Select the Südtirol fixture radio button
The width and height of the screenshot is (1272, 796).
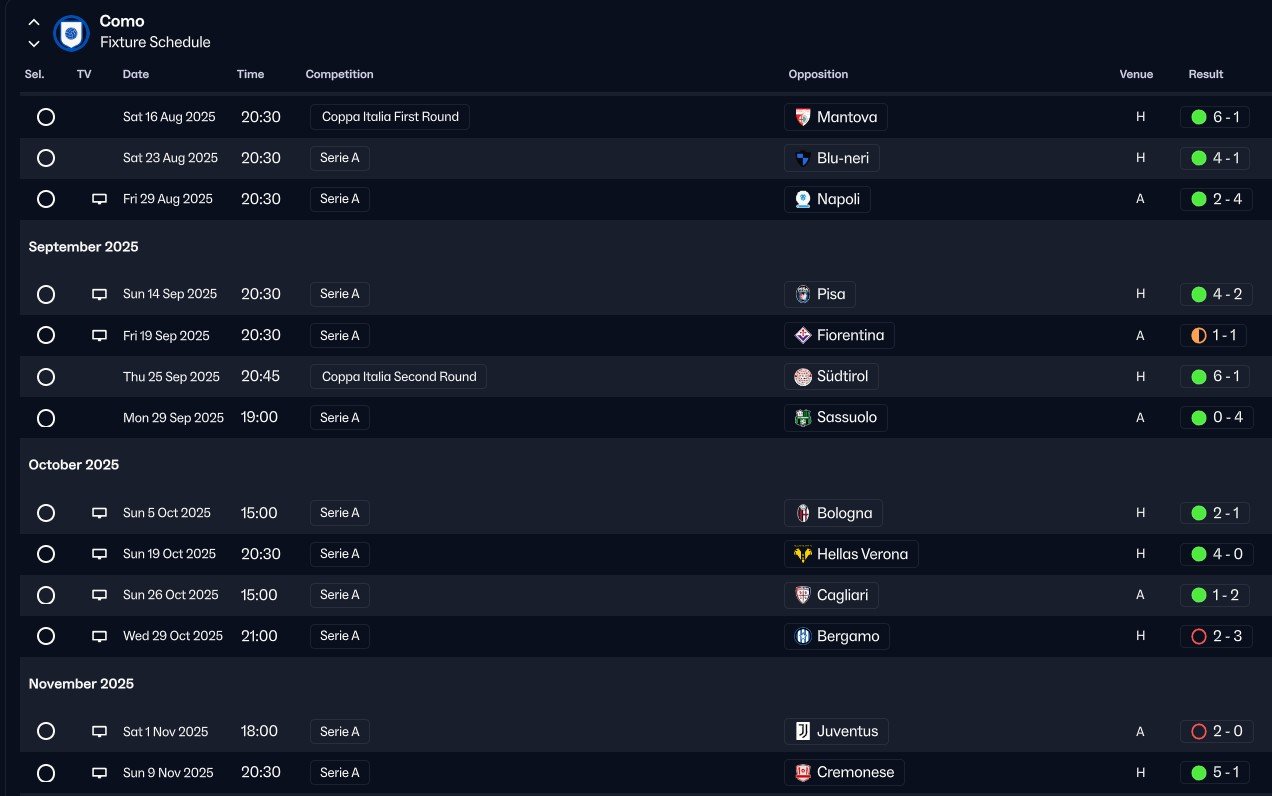coord(45,377)
